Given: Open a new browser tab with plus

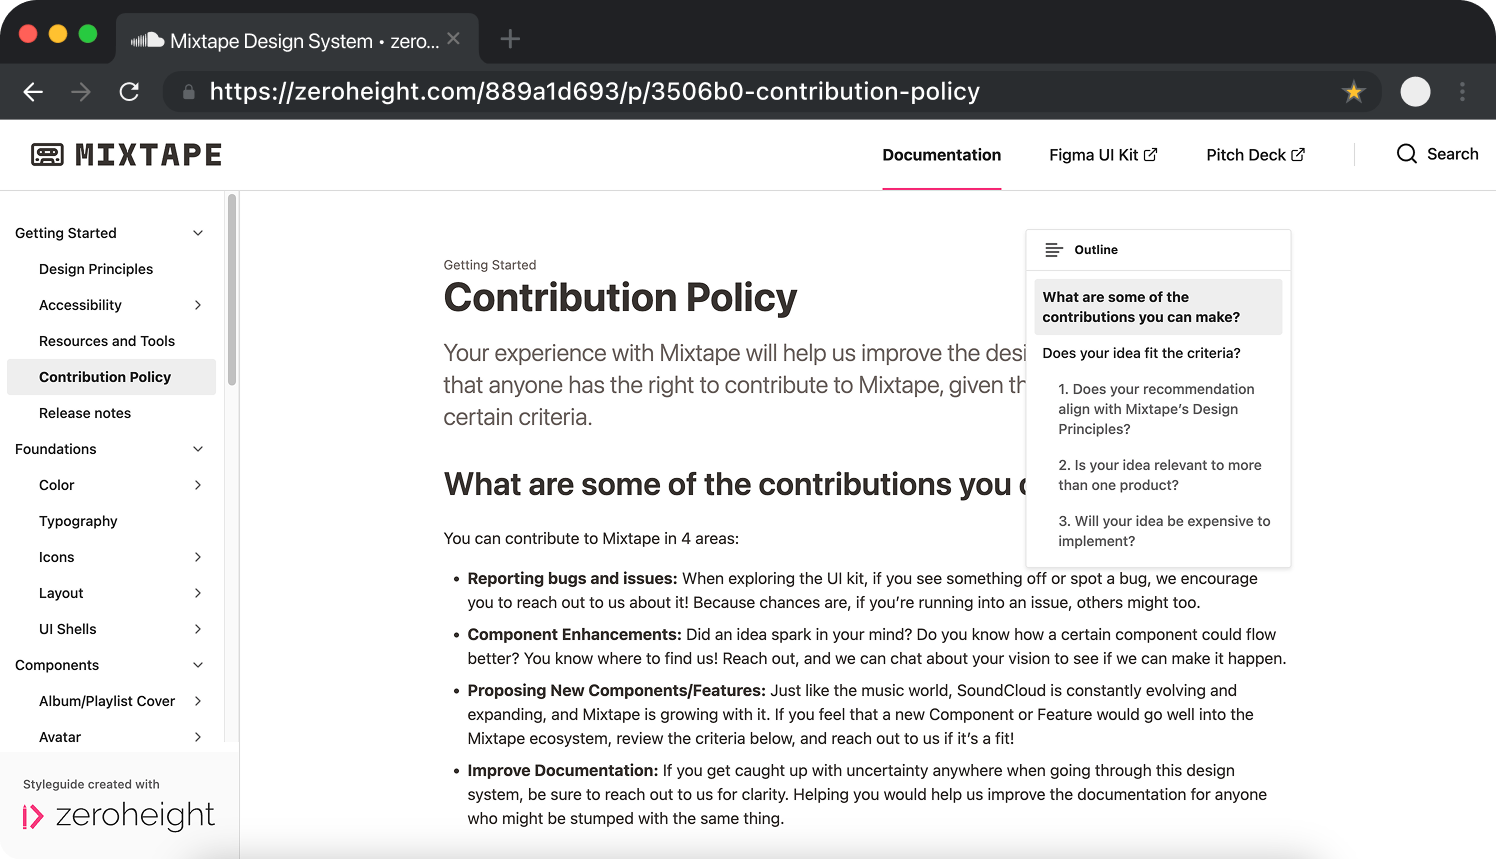Looking at the screenshot, I should pyautogui.click(x=510, y=39).
